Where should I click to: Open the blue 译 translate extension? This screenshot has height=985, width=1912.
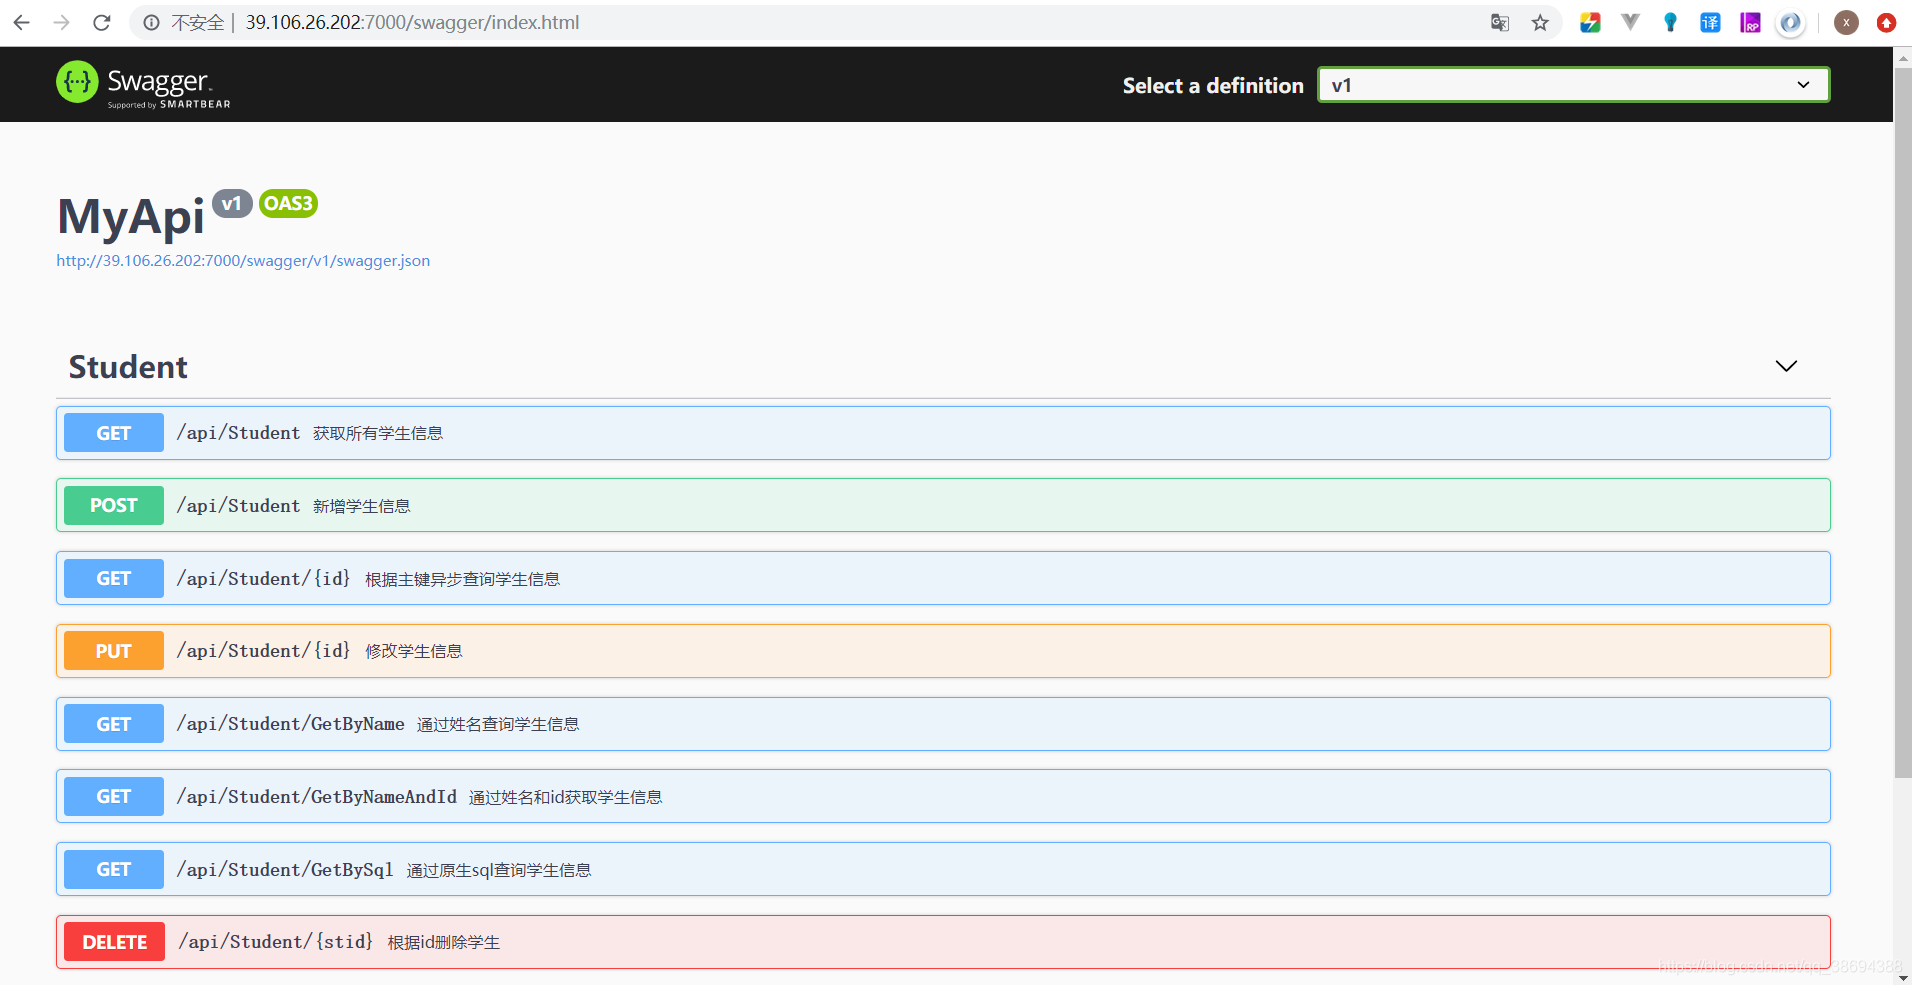(x=1710, y=22)
